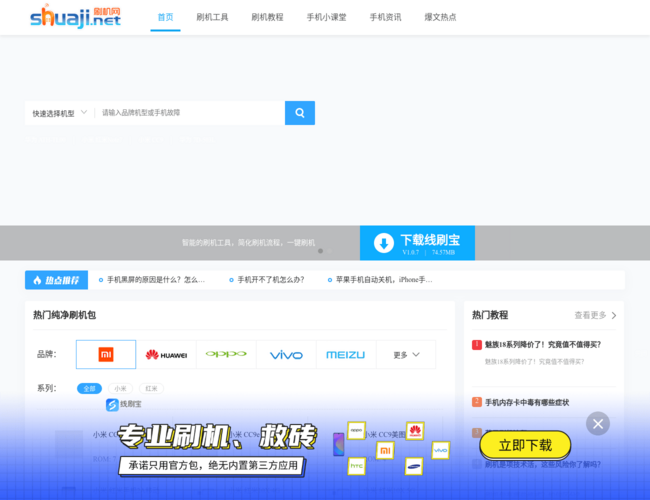
Task: Select the Huawei brand logo
Action: [166, 354]
